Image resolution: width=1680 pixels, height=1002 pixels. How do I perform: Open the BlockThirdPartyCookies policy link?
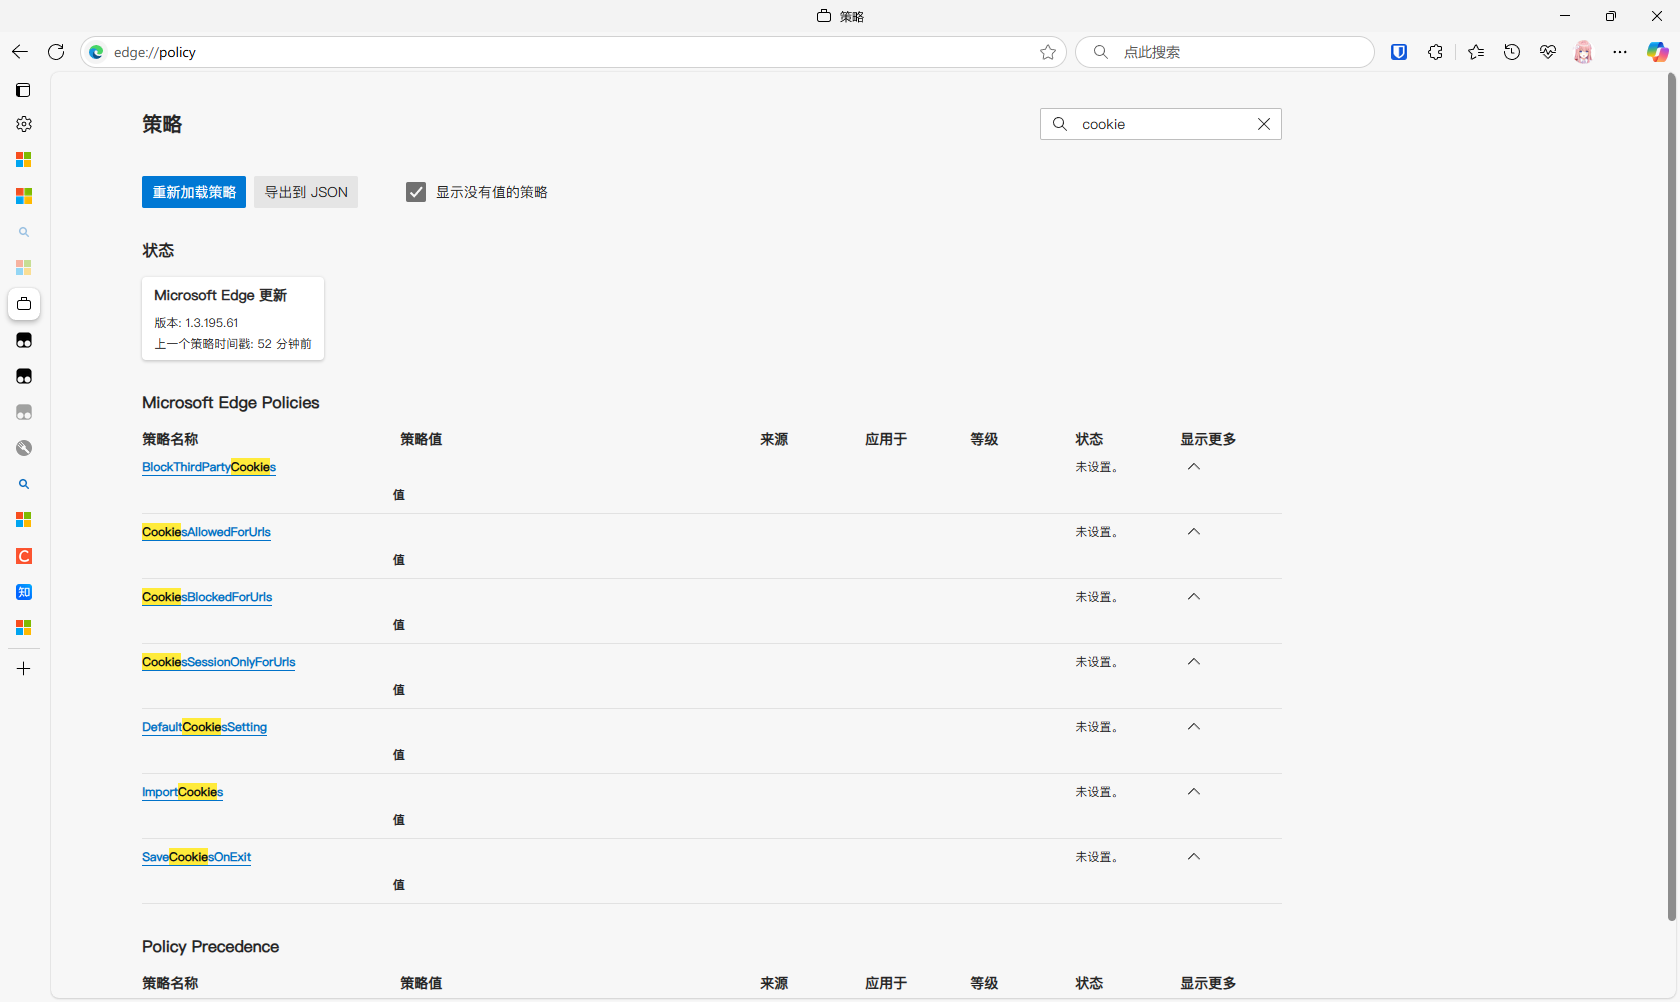(x=209, y=467)
